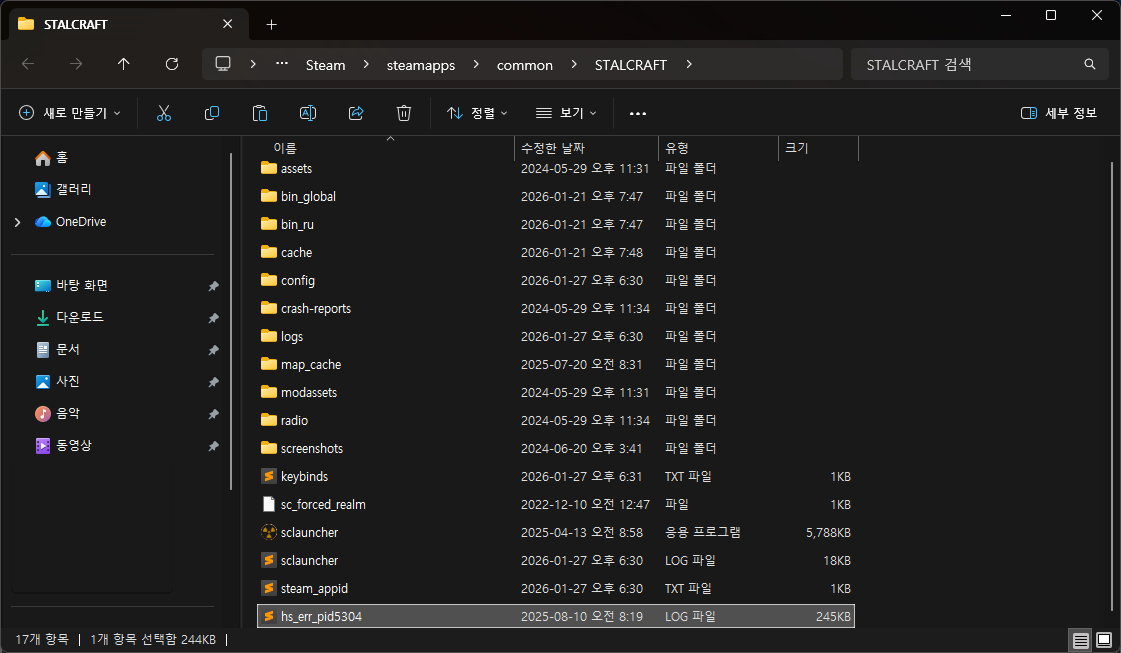This screenshot has height=653, width=1121.
Task: Click the Cut scissors icon
Action: point(164,113)
